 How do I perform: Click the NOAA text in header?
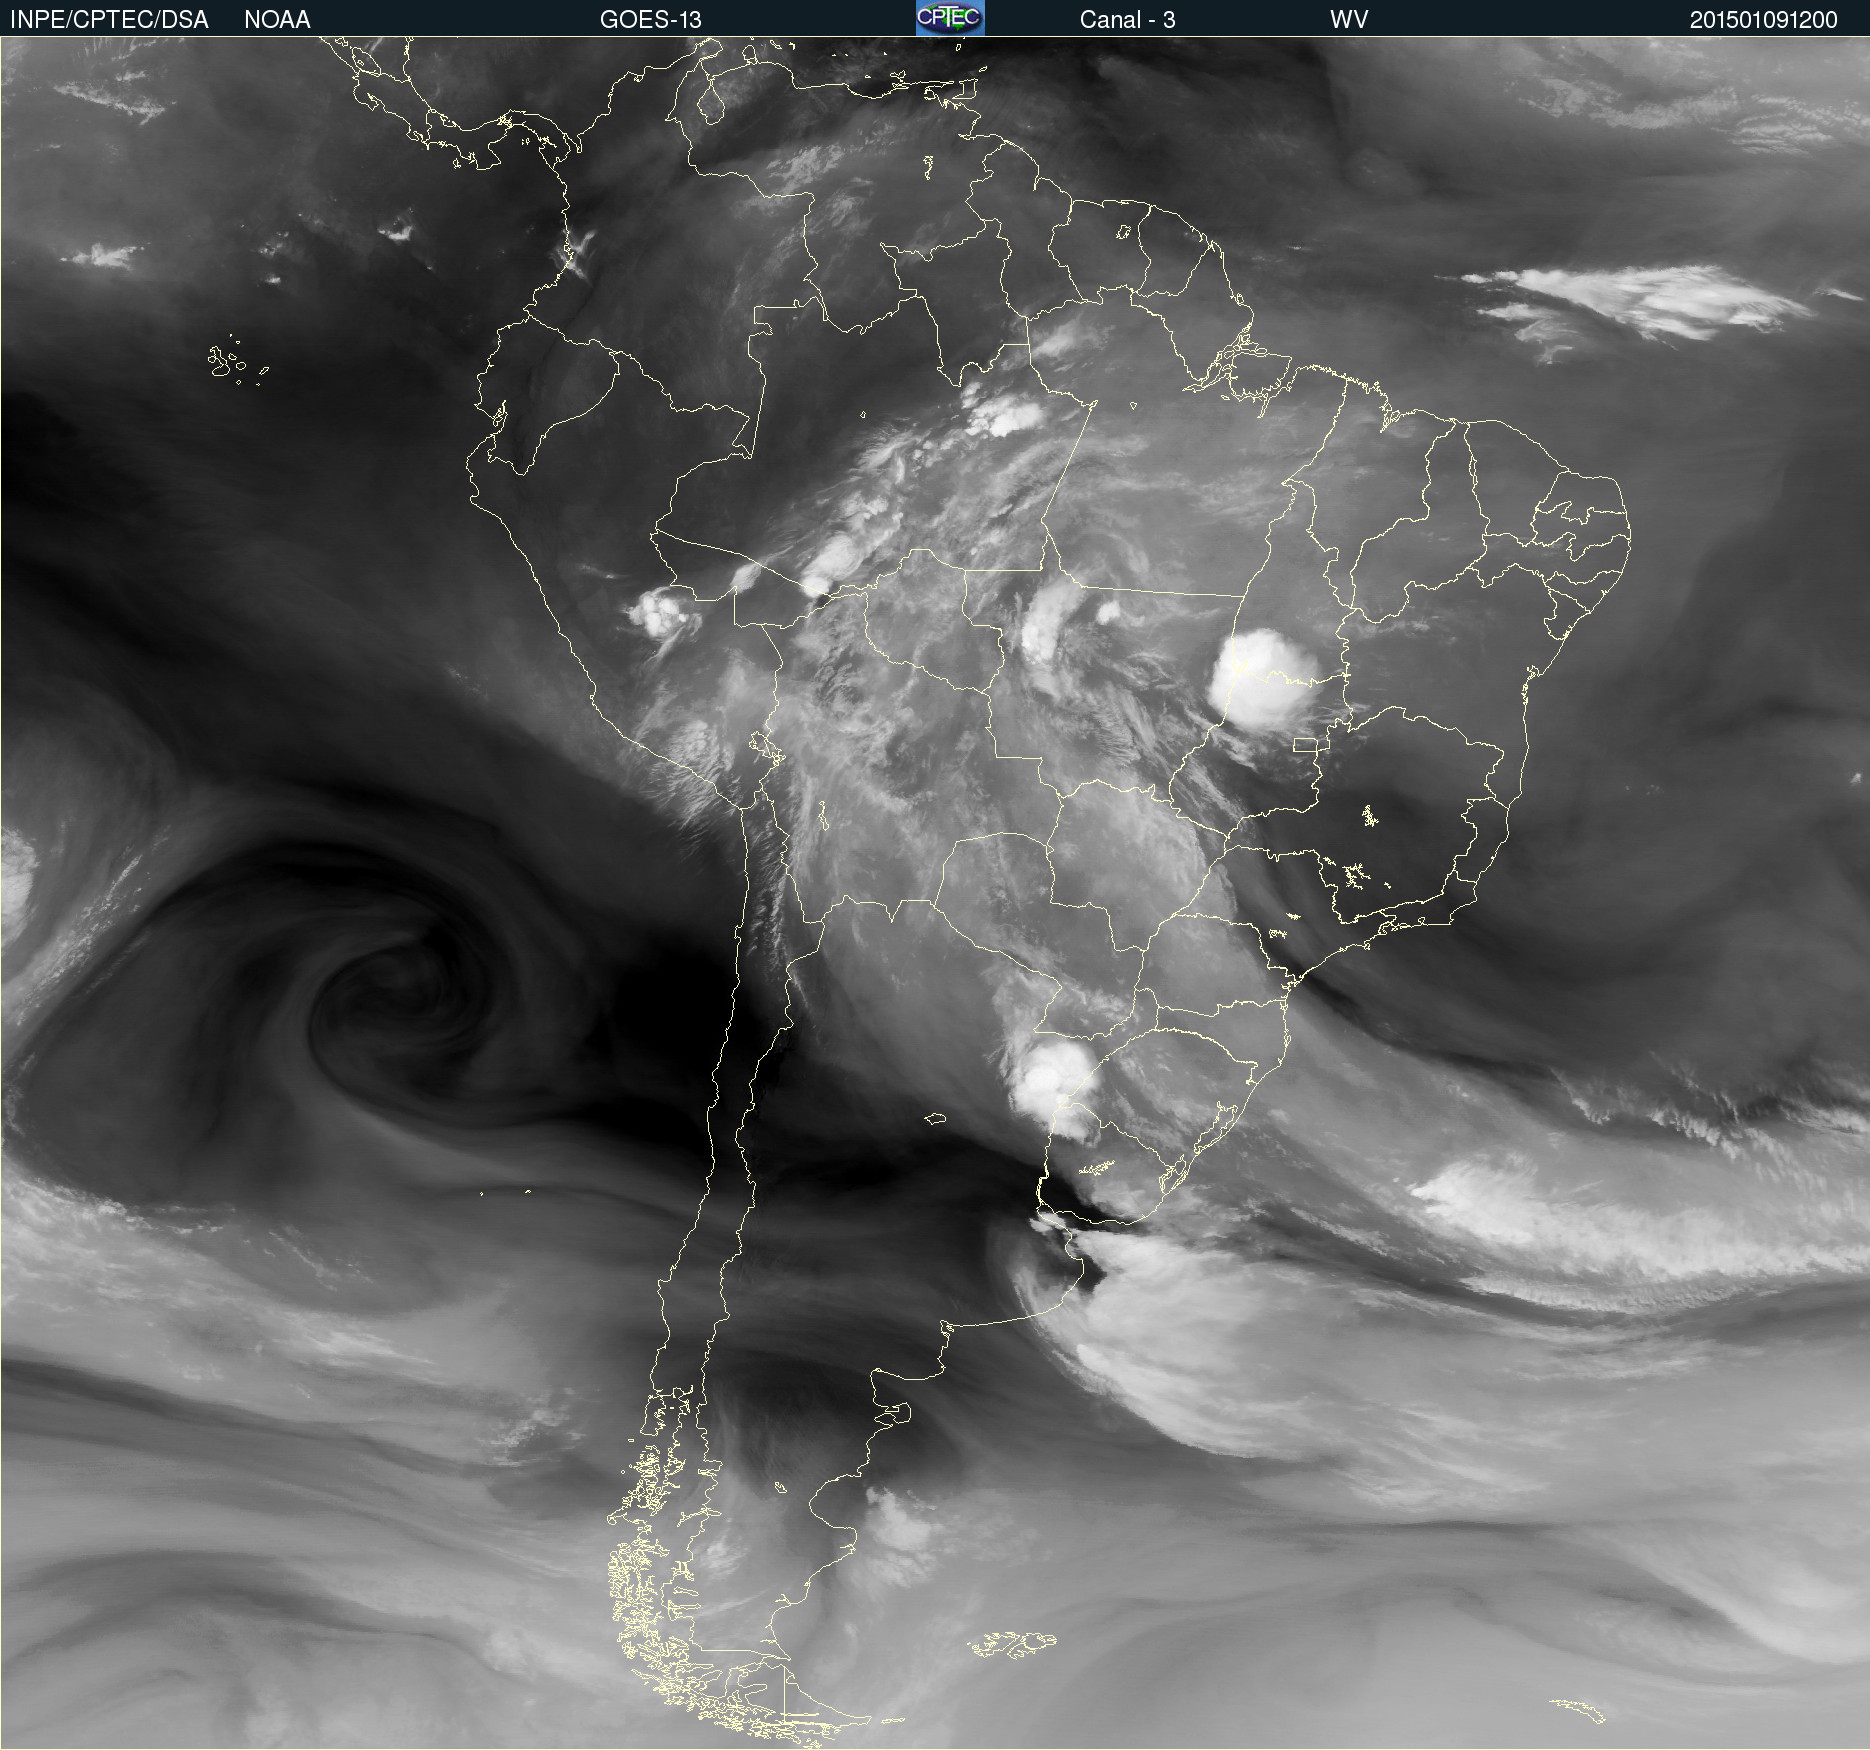(277, 20)
